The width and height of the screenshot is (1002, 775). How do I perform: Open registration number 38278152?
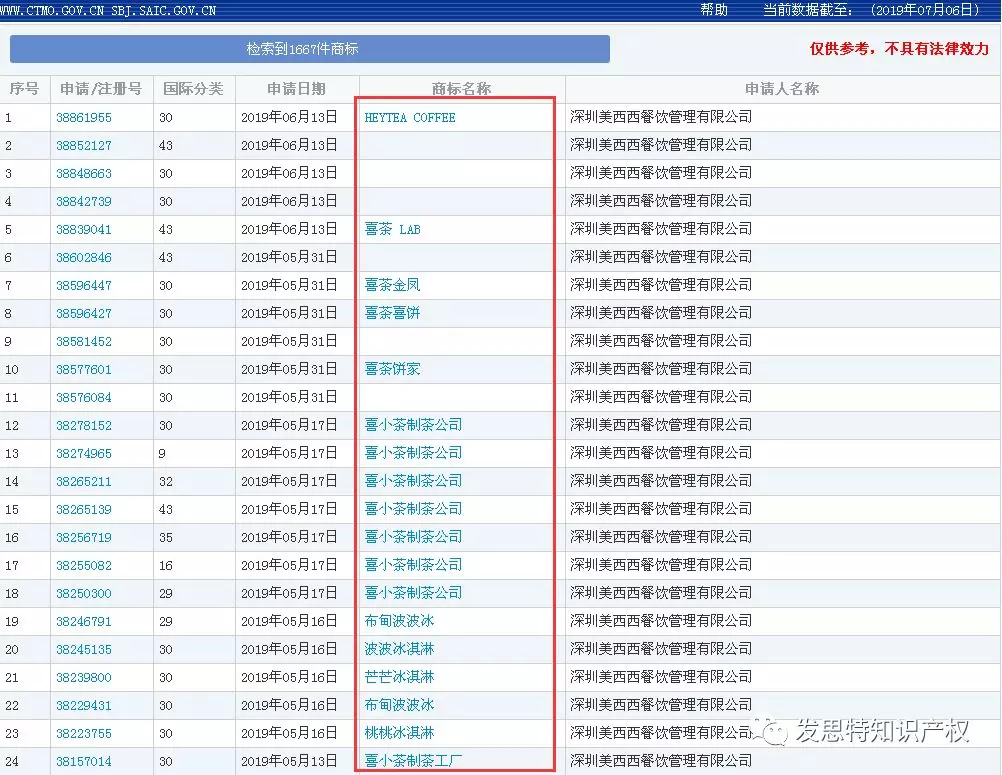point(84,426)
